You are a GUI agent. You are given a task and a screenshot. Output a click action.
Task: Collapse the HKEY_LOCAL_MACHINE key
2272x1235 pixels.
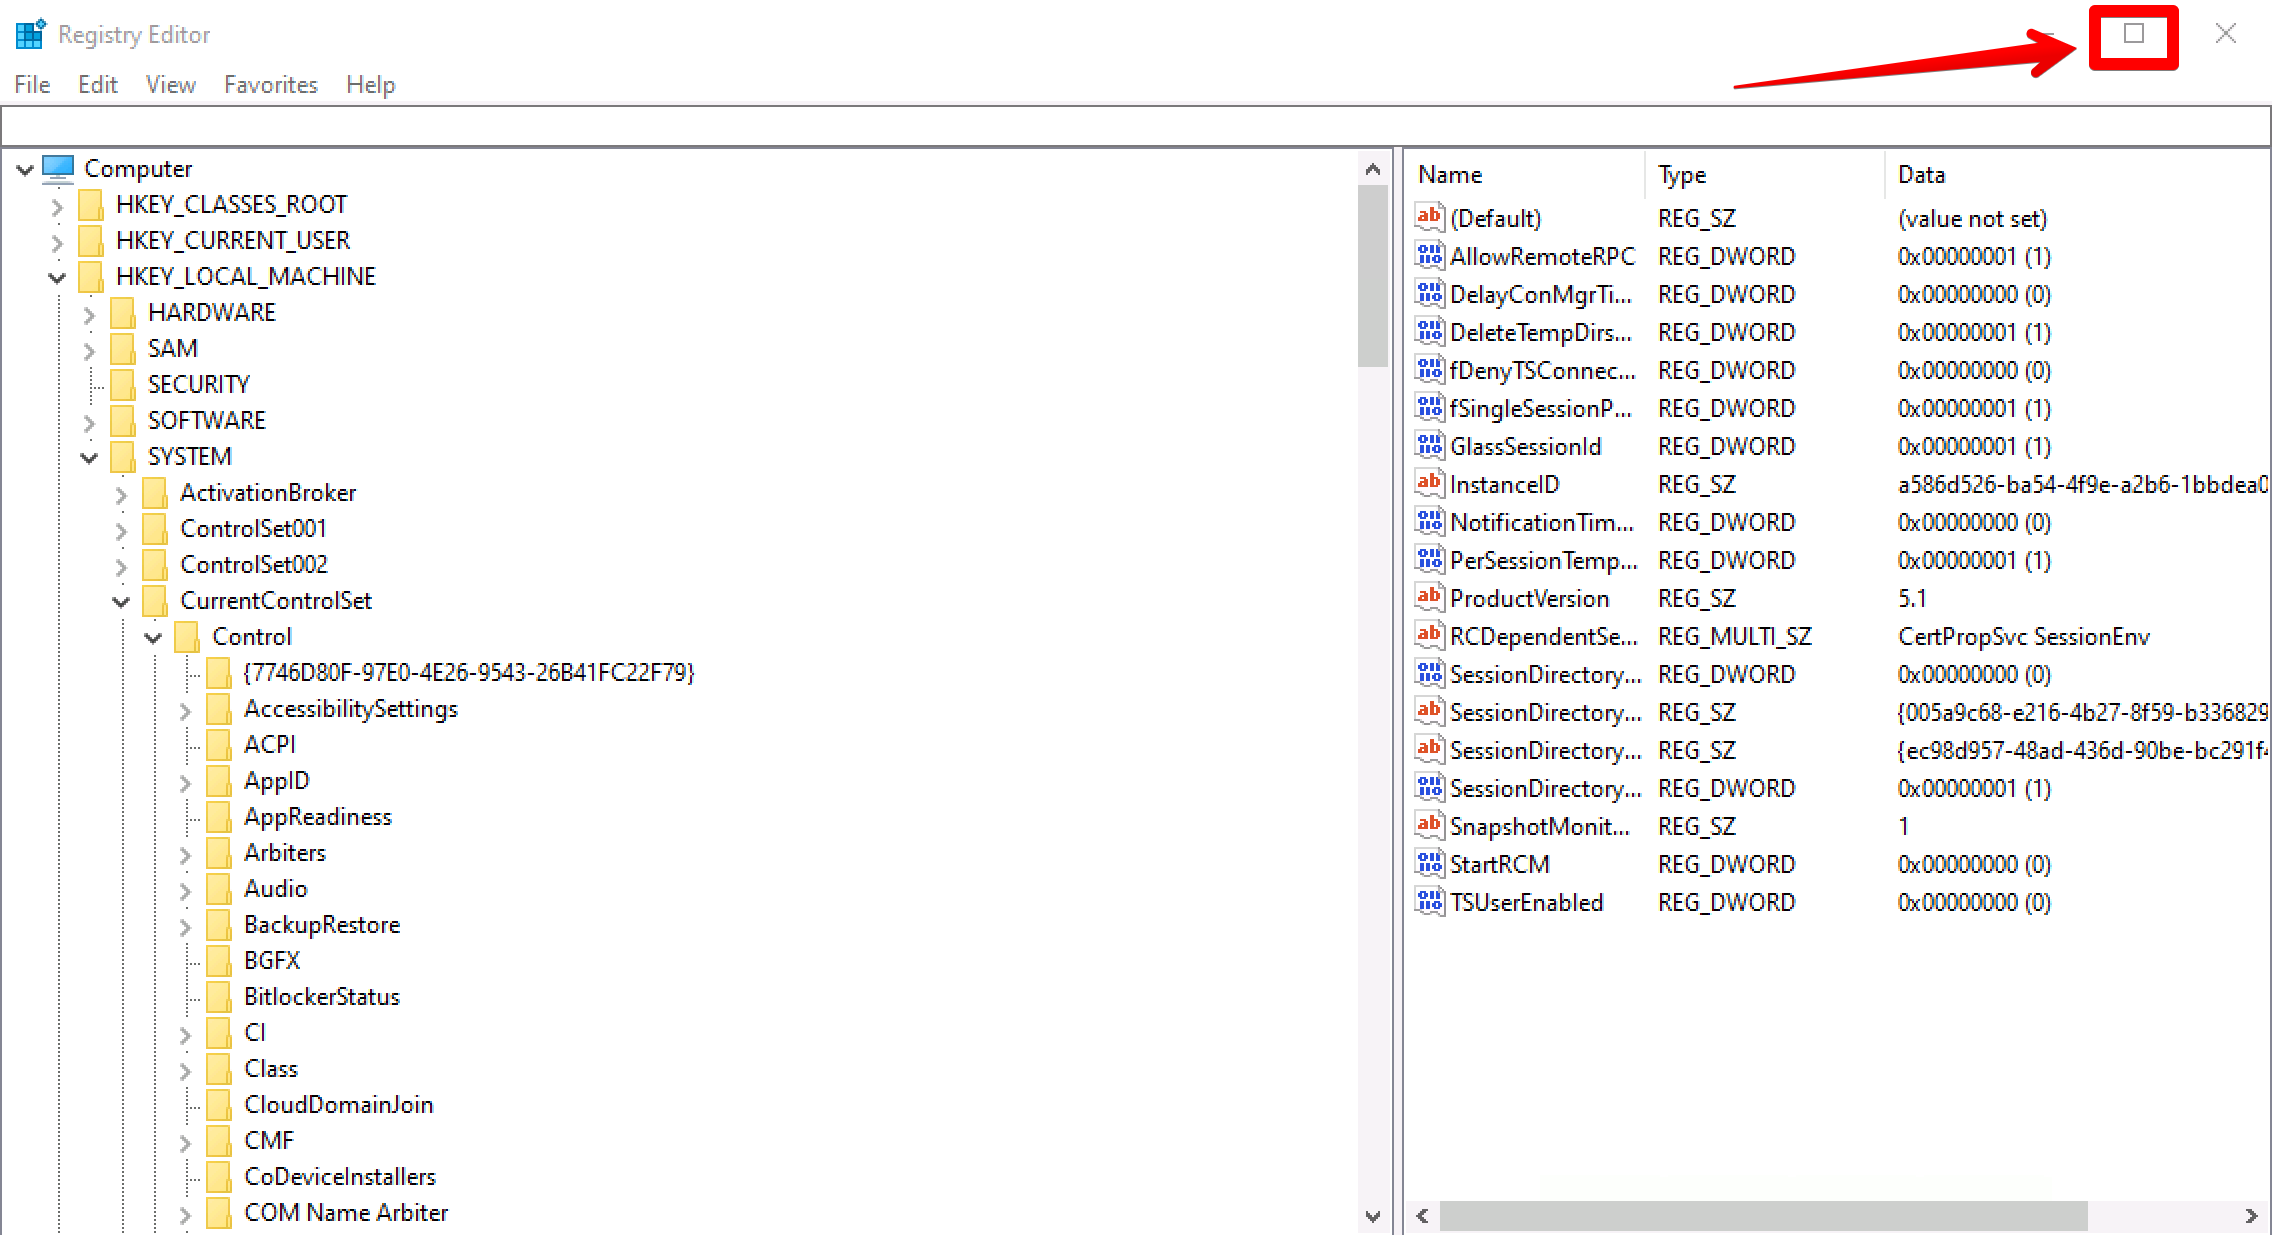[x=57, y=277]
